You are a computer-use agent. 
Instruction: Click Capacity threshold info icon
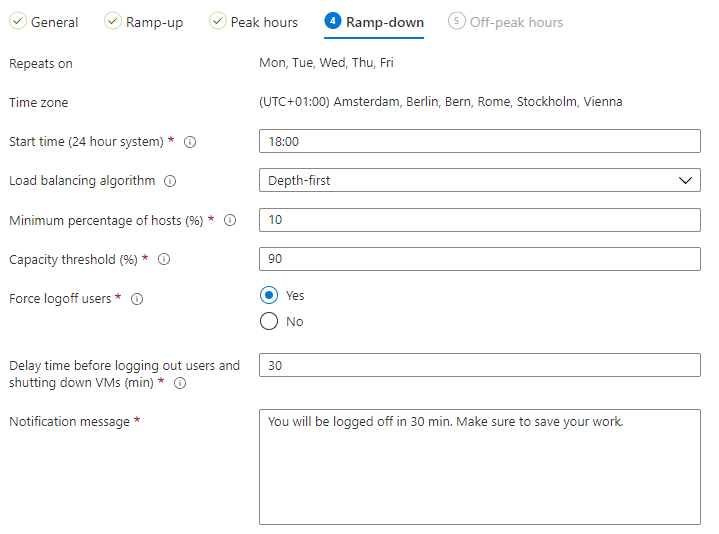164,259
